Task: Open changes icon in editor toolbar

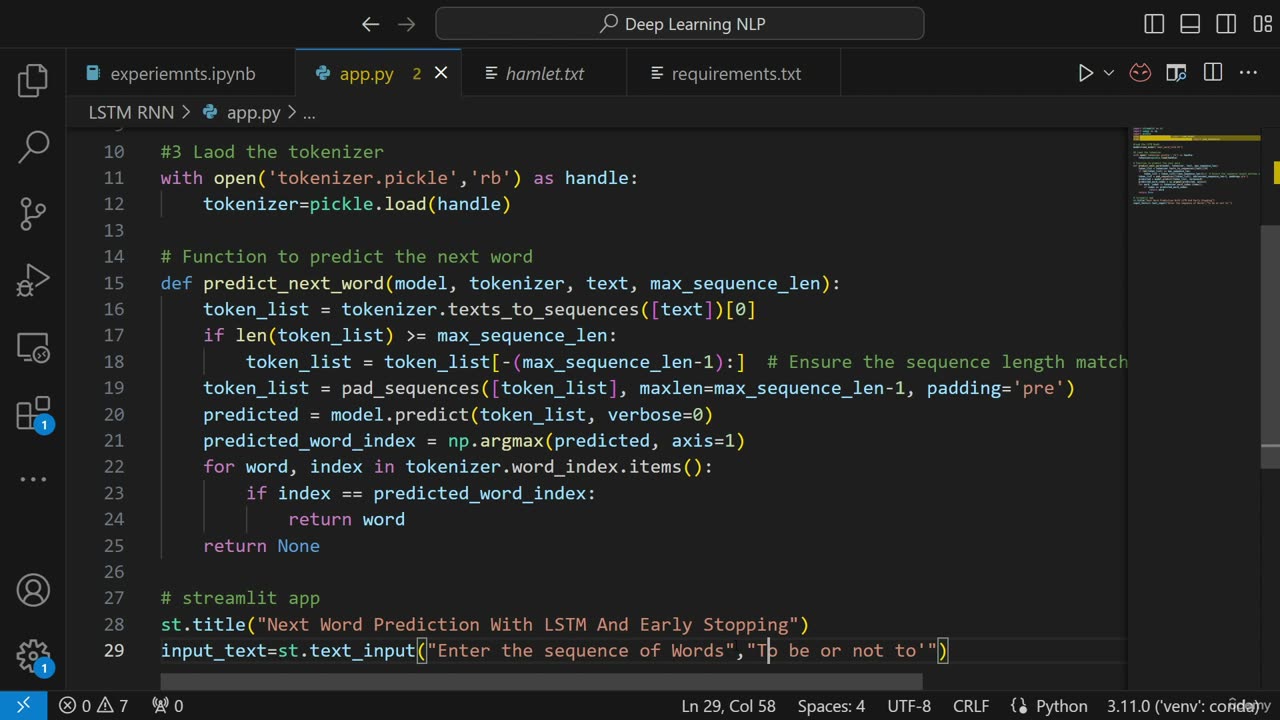Action: click(1176, 73)
